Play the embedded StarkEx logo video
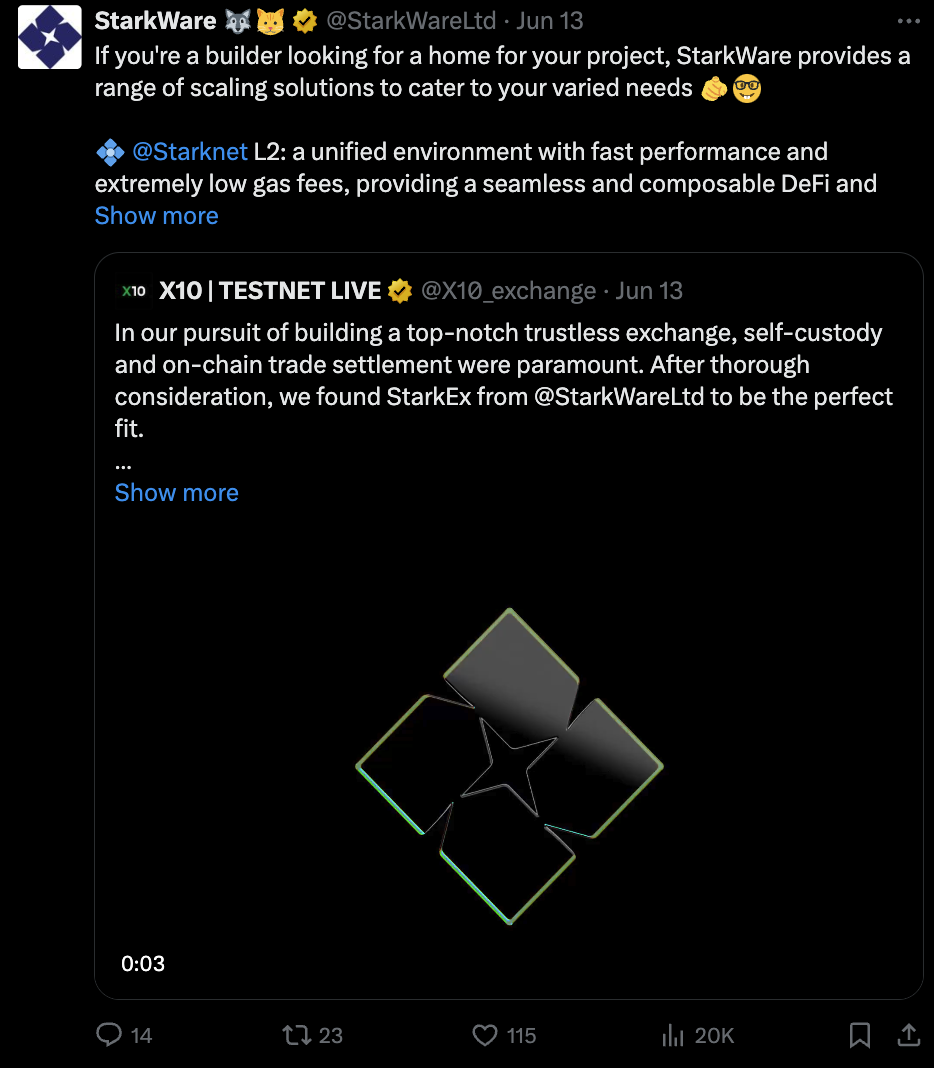The width and height of the screenshot is (934, 1068). coord(509,765)
